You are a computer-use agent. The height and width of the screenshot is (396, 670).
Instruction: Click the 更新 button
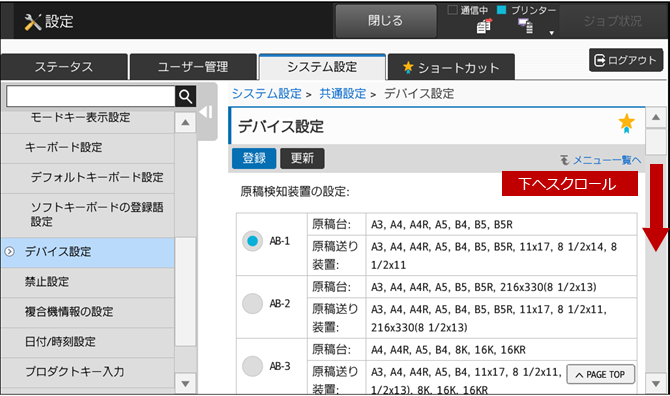pos(302,158)
